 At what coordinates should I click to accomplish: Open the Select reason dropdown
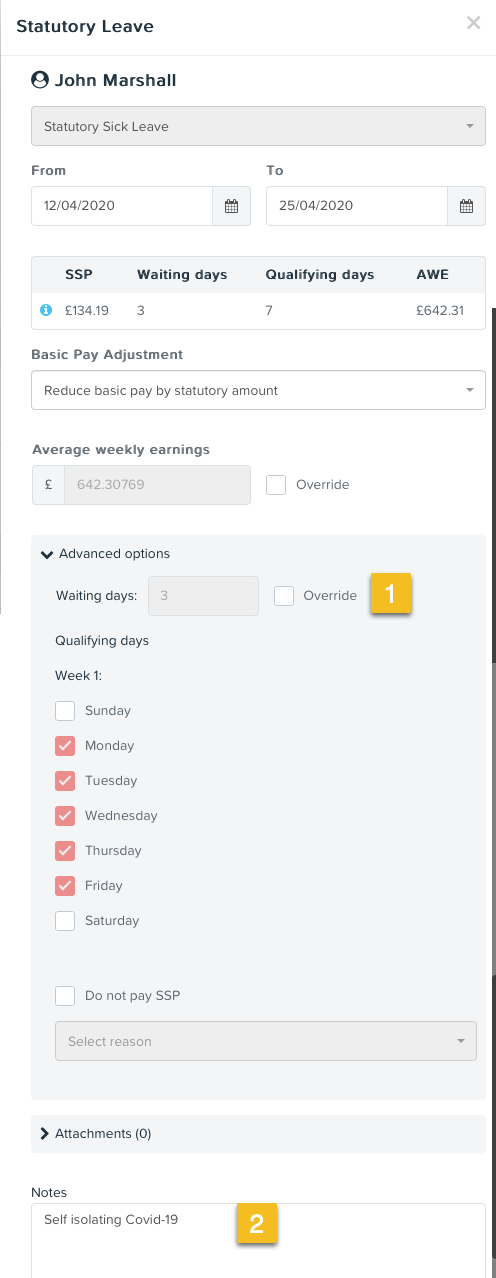click(266, 1041)
